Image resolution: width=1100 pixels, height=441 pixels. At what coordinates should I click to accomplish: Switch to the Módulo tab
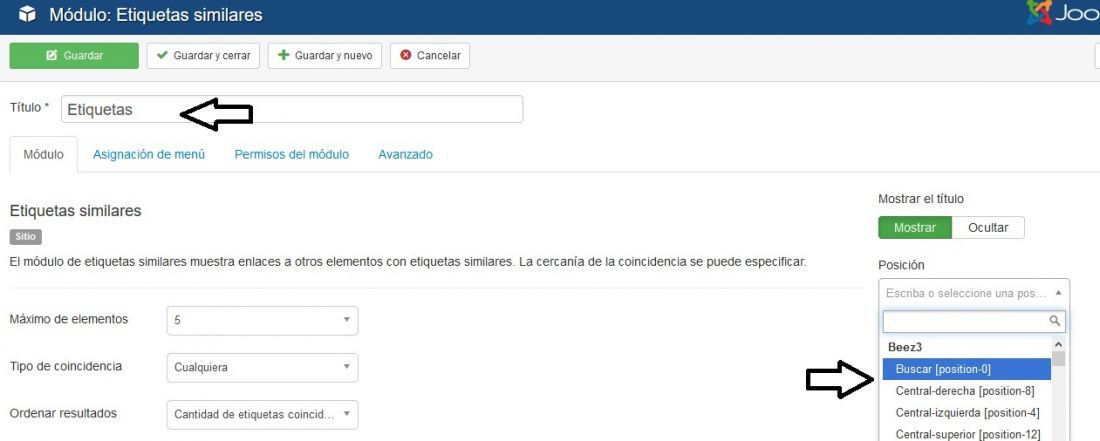pyautogui.click(x=43, y=154)
